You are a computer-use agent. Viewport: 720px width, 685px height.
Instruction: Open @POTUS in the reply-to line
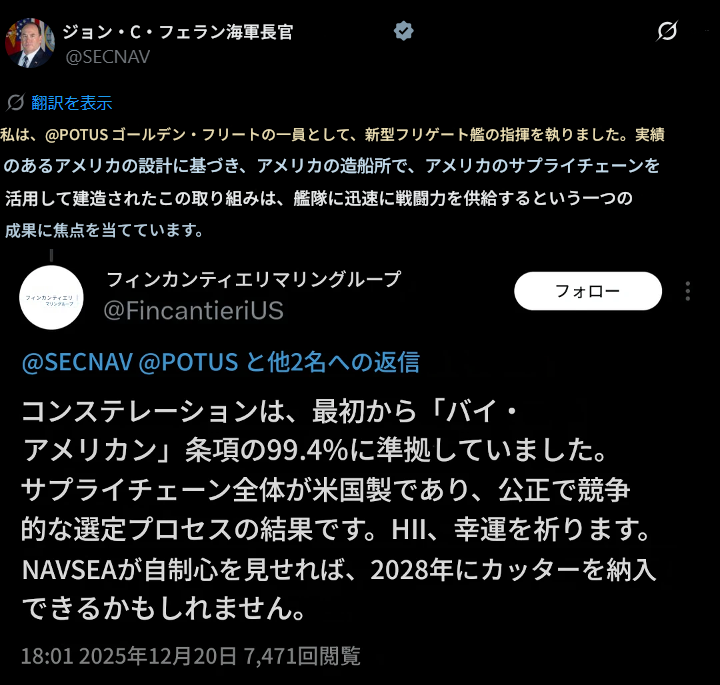[188, 362]
